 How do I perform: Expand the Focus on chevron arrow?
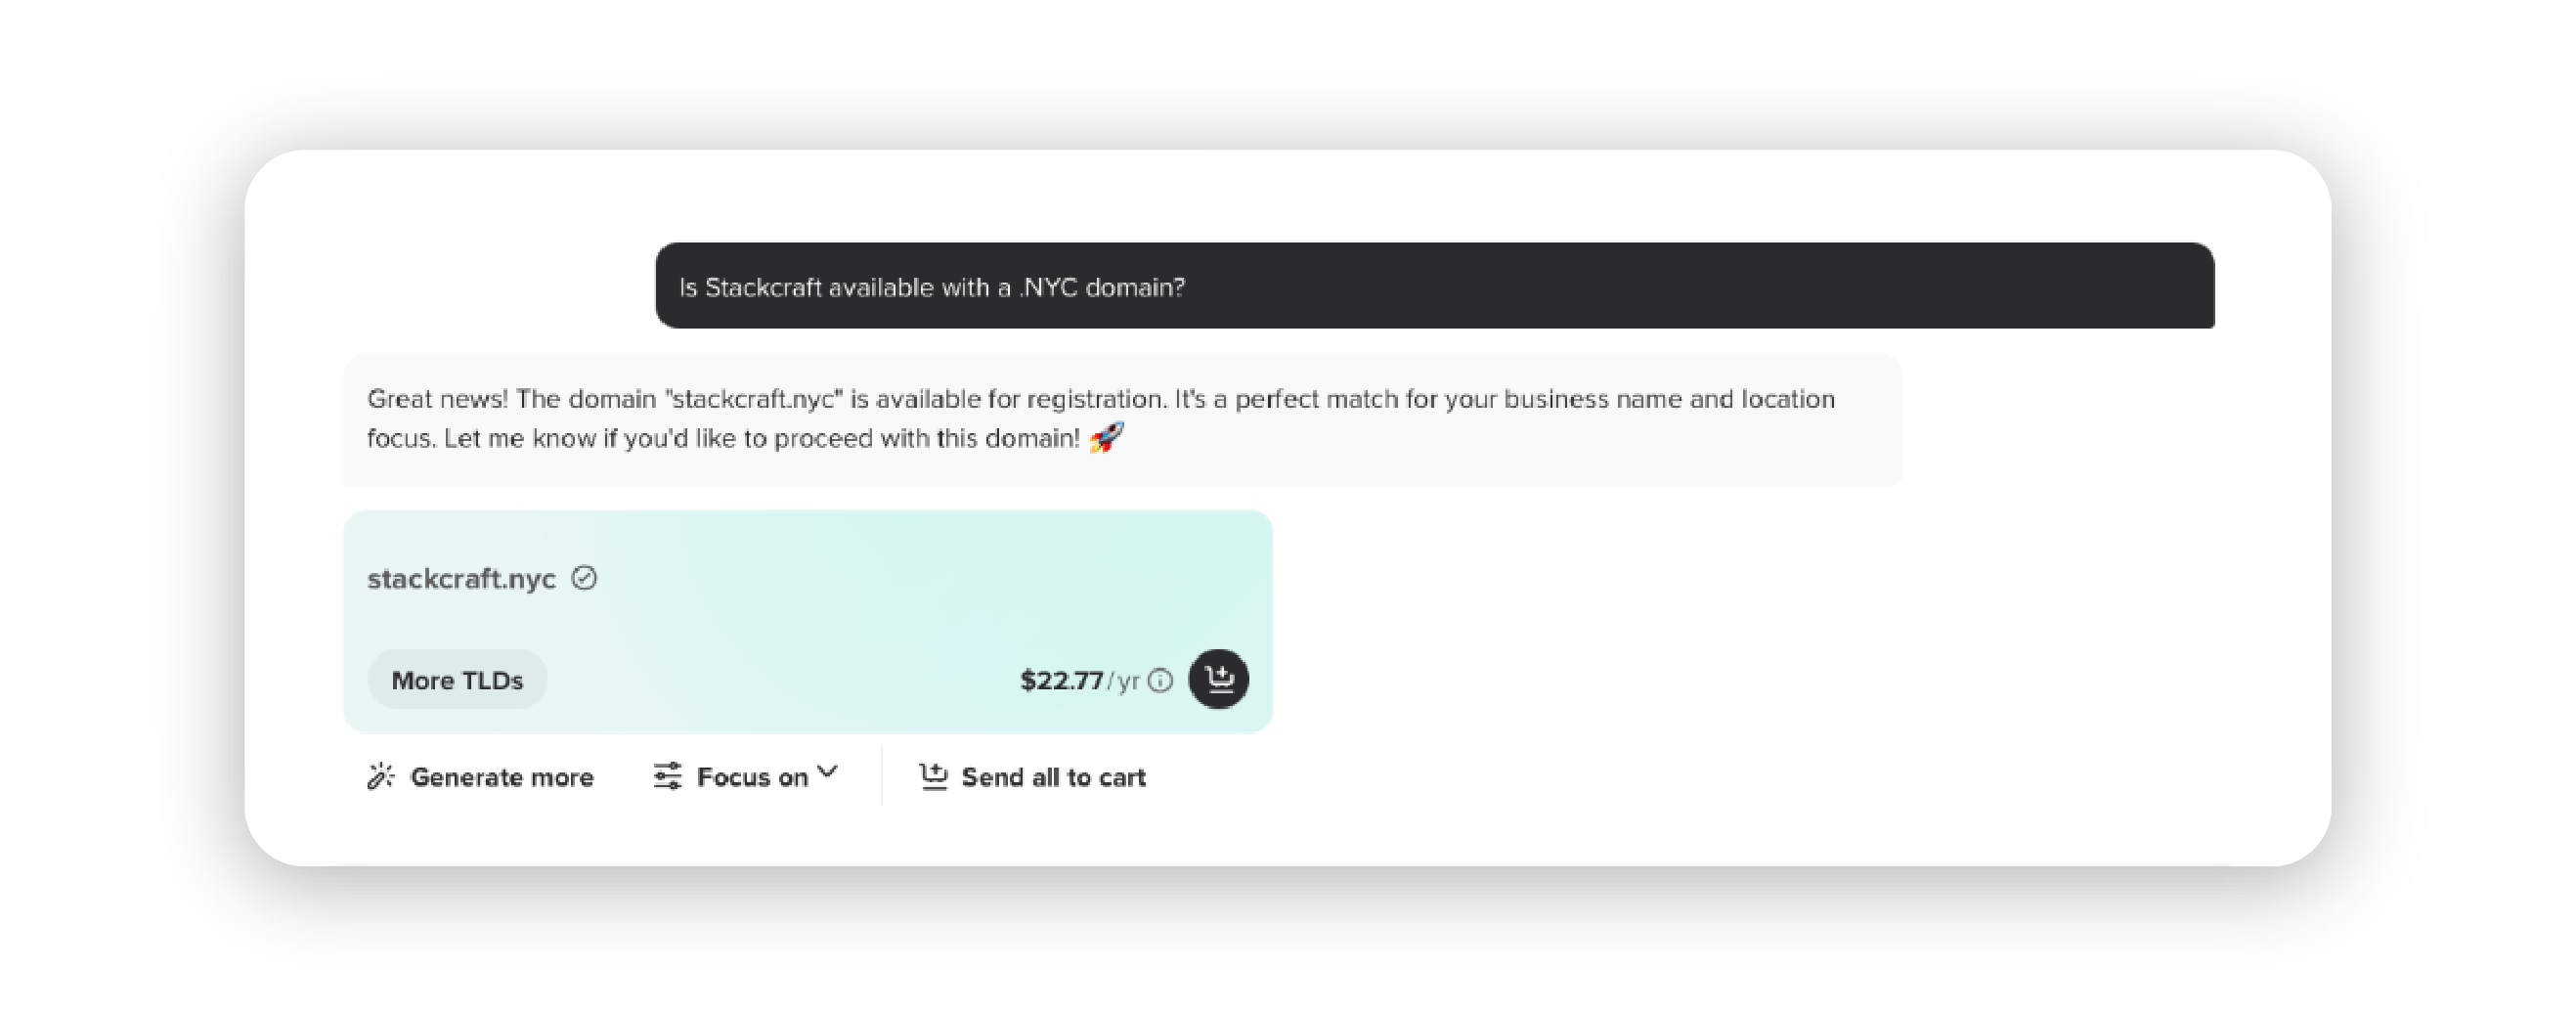tap(827, 772)
